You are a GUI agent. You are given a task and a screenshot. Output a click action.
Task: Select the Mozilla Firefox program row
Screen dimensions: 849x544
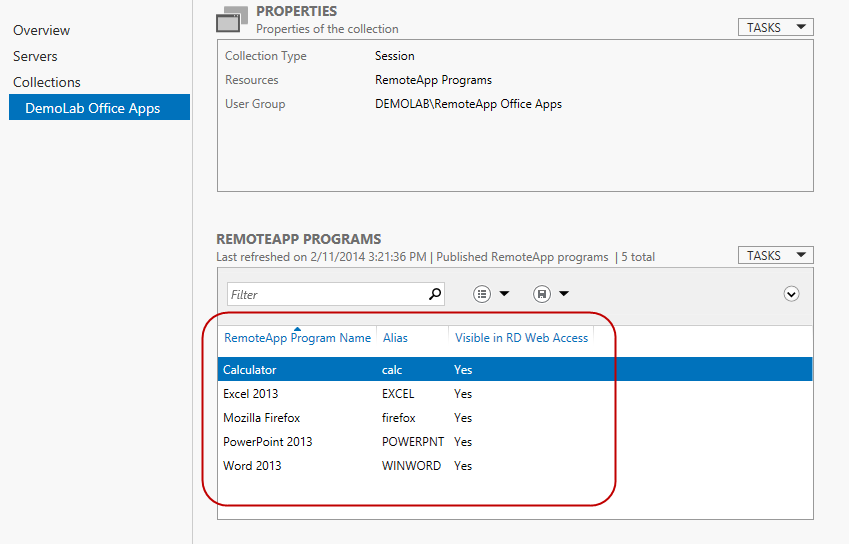261,418
